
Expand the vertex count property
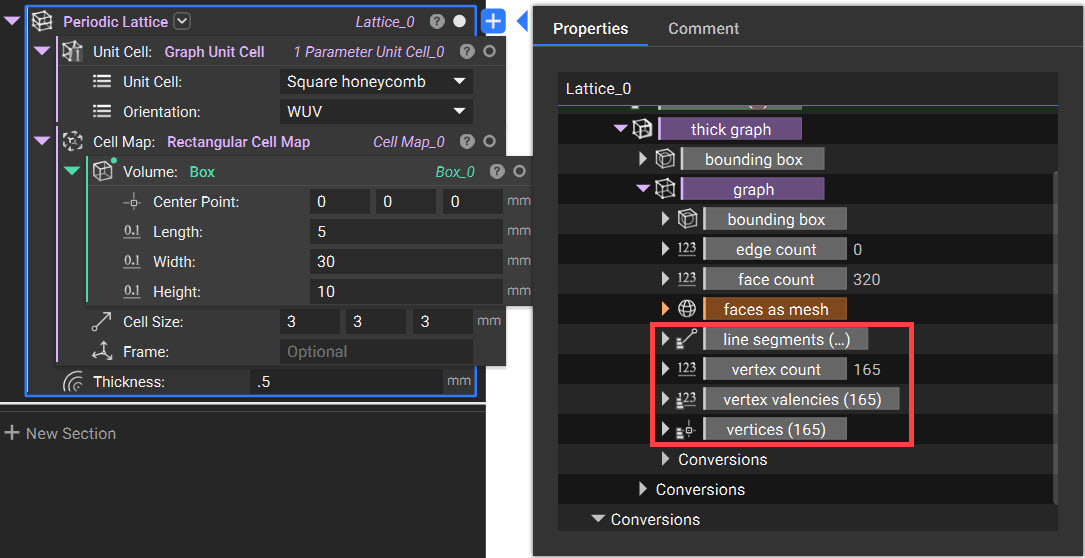[x=666, y=369]
